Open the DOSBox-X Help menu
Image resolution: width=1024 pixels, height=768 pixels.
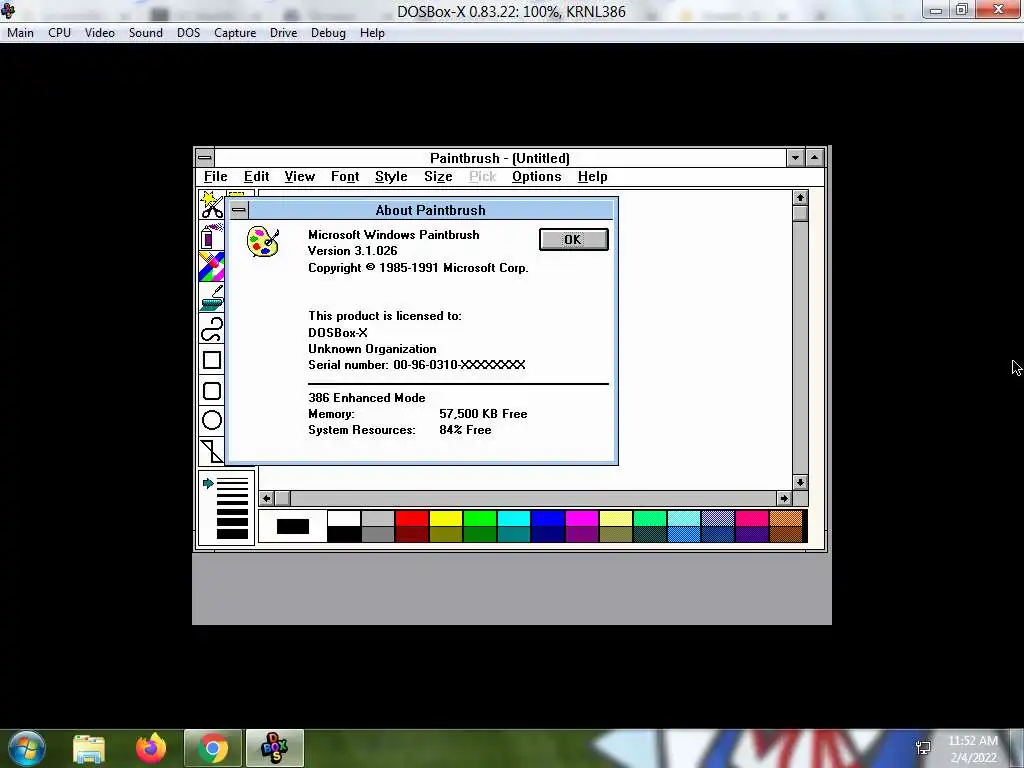(372, 33)
